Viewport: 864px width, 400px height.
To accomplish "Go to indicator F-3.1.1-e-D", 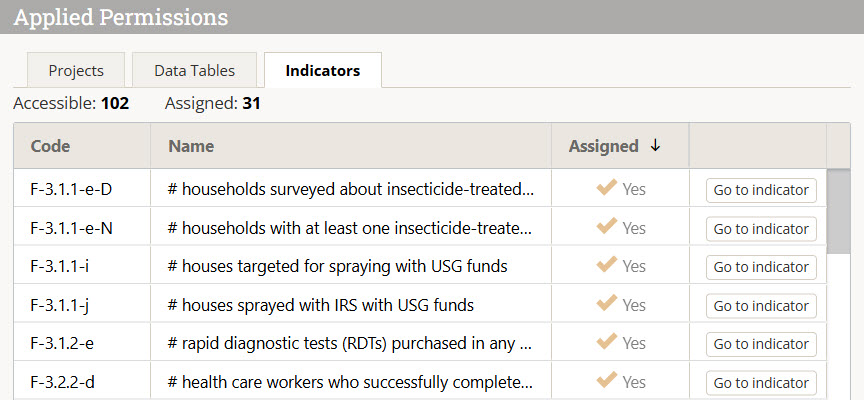I will [x=760, y=190].
